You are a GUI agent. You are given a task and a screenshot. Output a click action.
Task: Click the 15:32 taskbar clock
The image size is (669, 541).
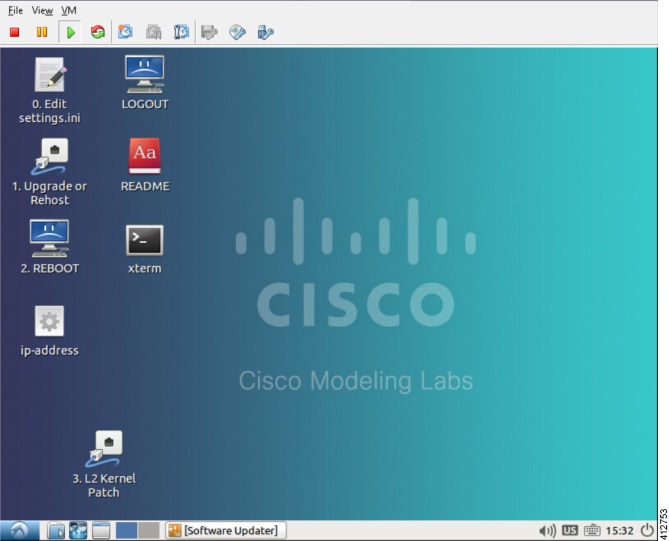(x=620, y=531)
